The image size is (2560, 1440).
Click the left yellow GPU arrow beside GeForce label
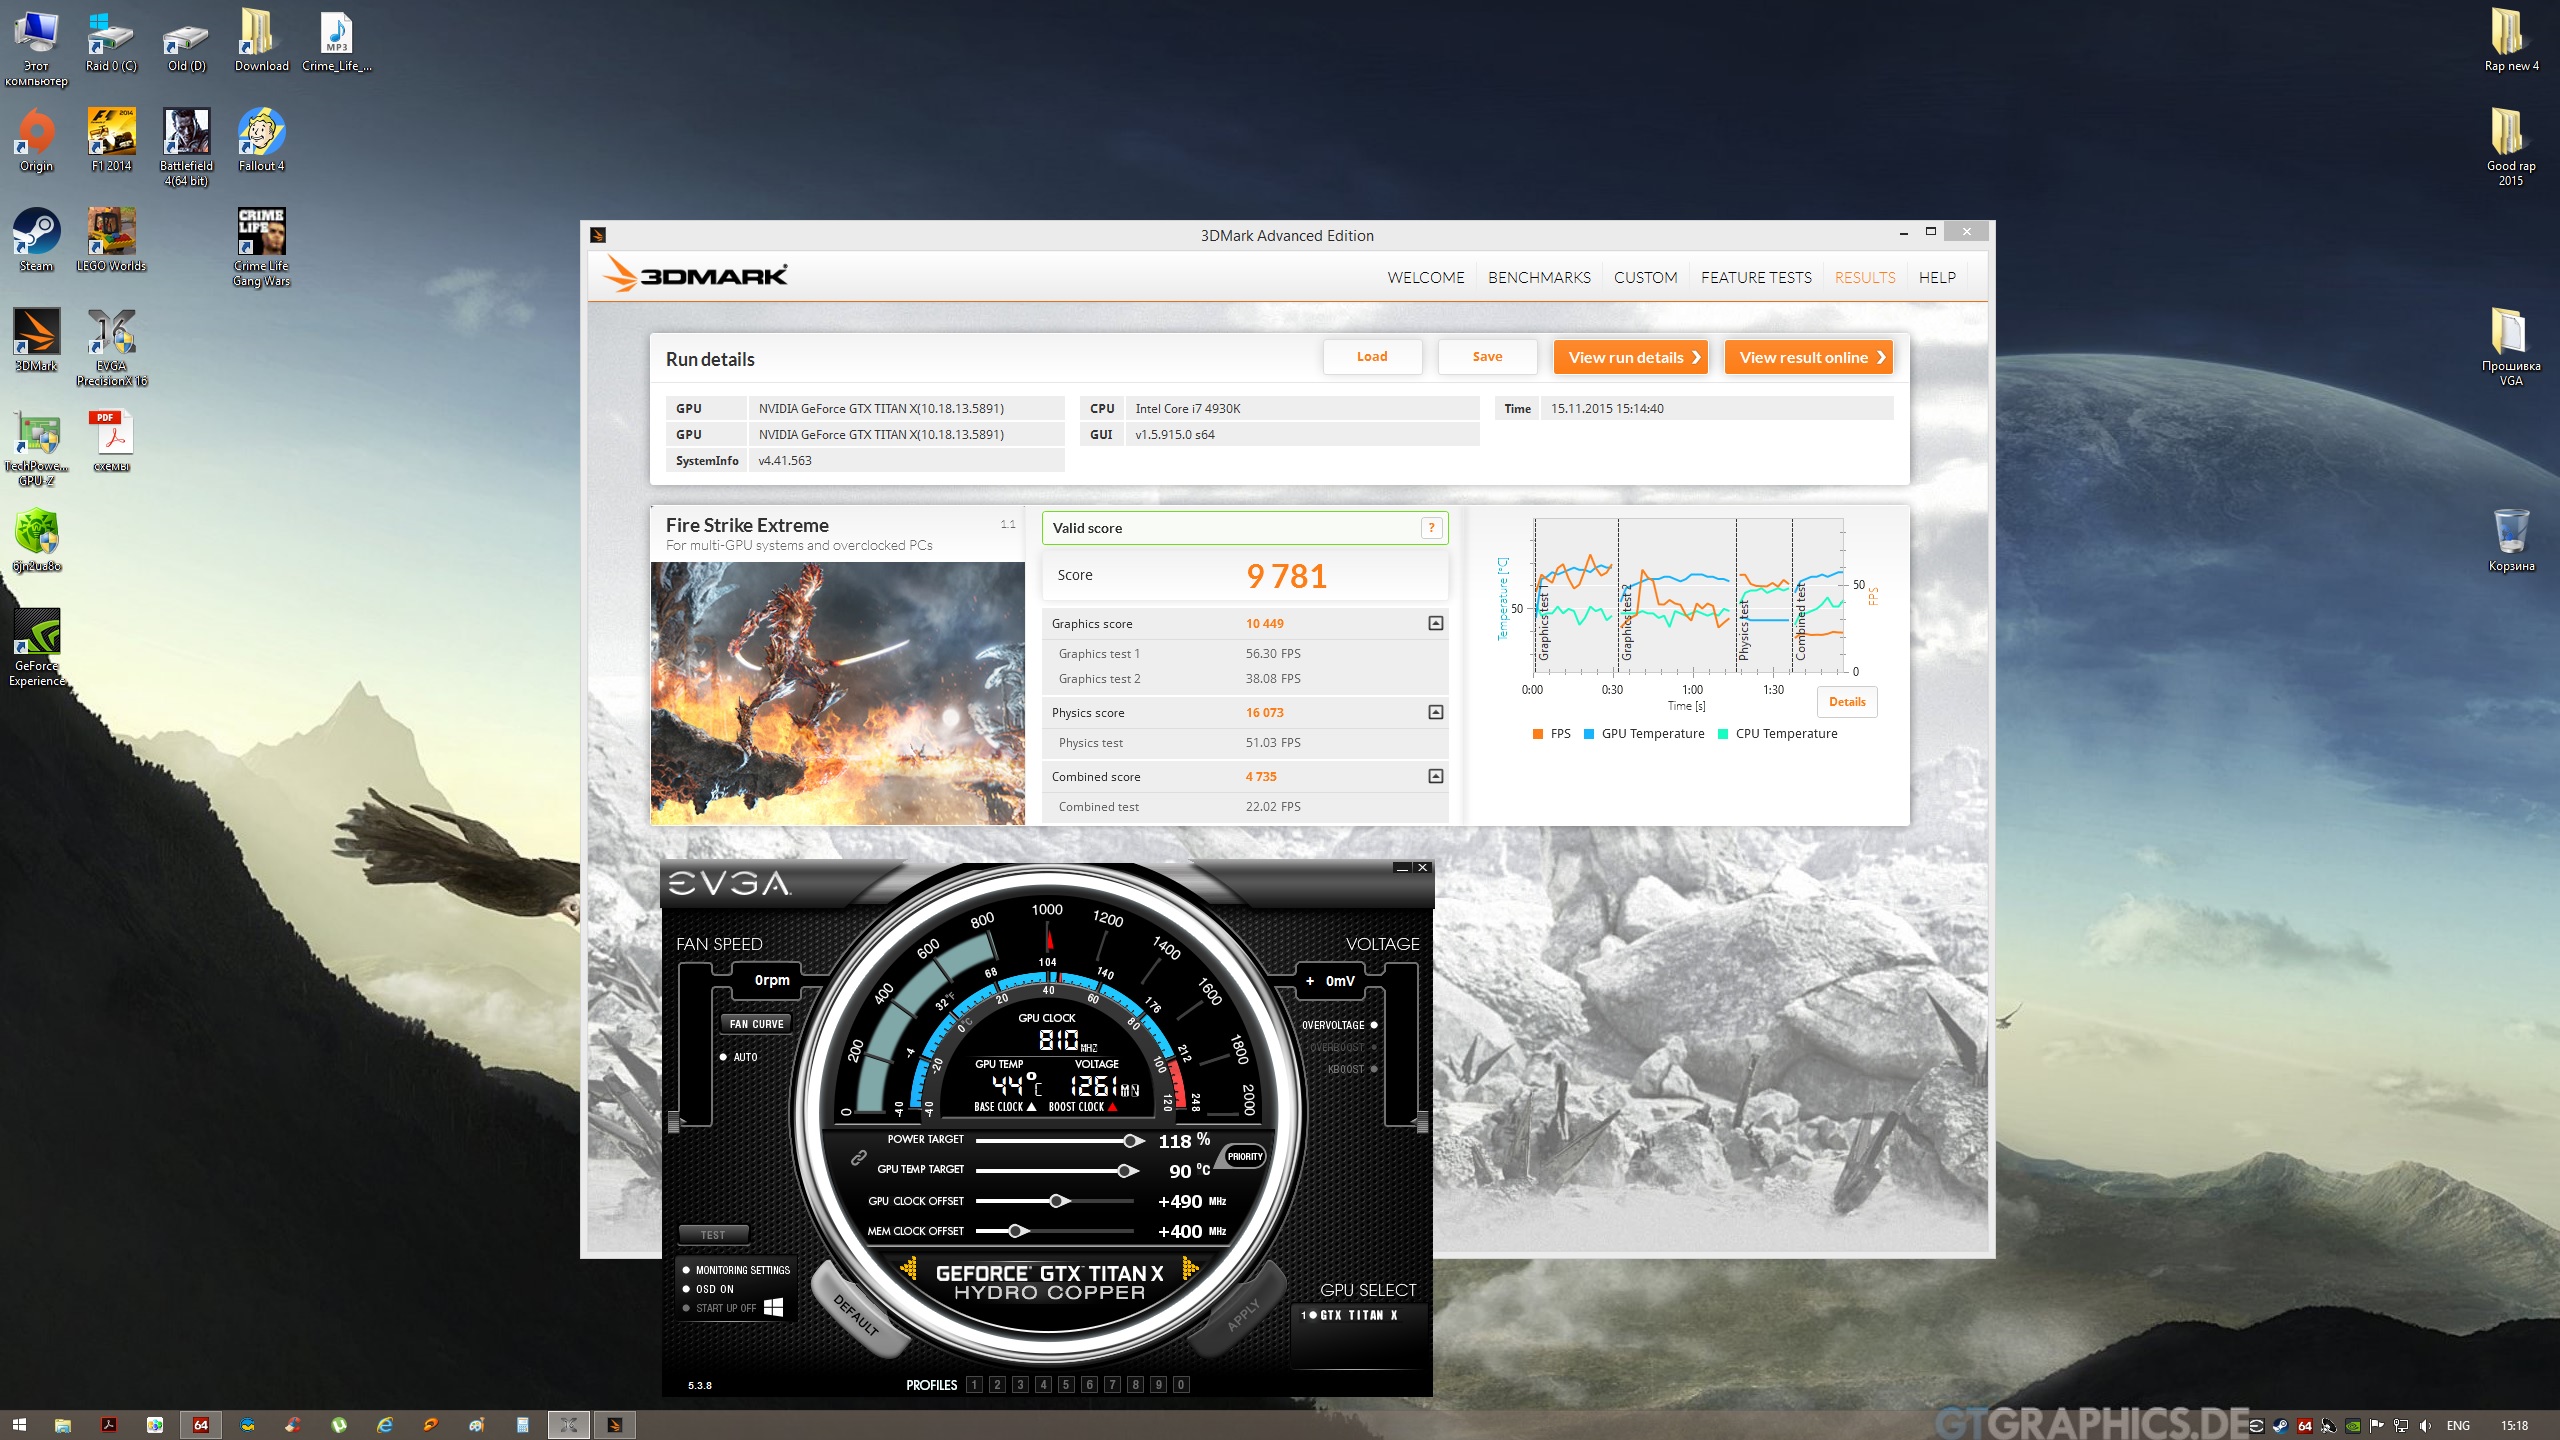[909, 1269]
